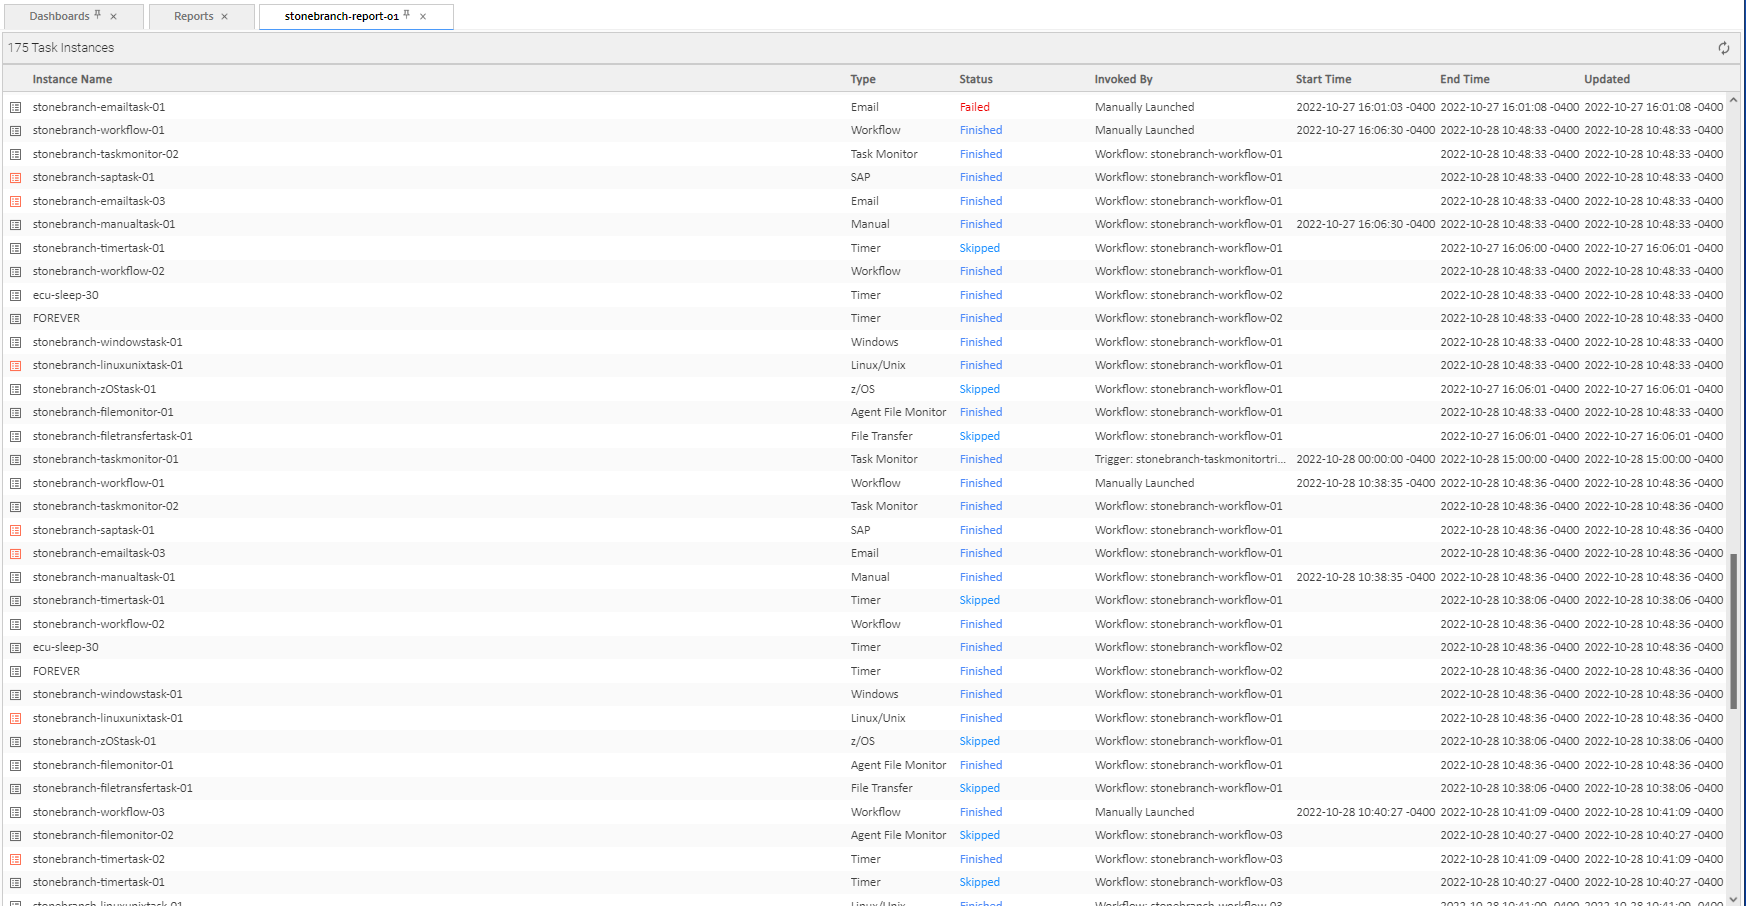This screenshot has height=906, width=1746.
Task: Open the red Failed status link
Action: coord(974,107)
